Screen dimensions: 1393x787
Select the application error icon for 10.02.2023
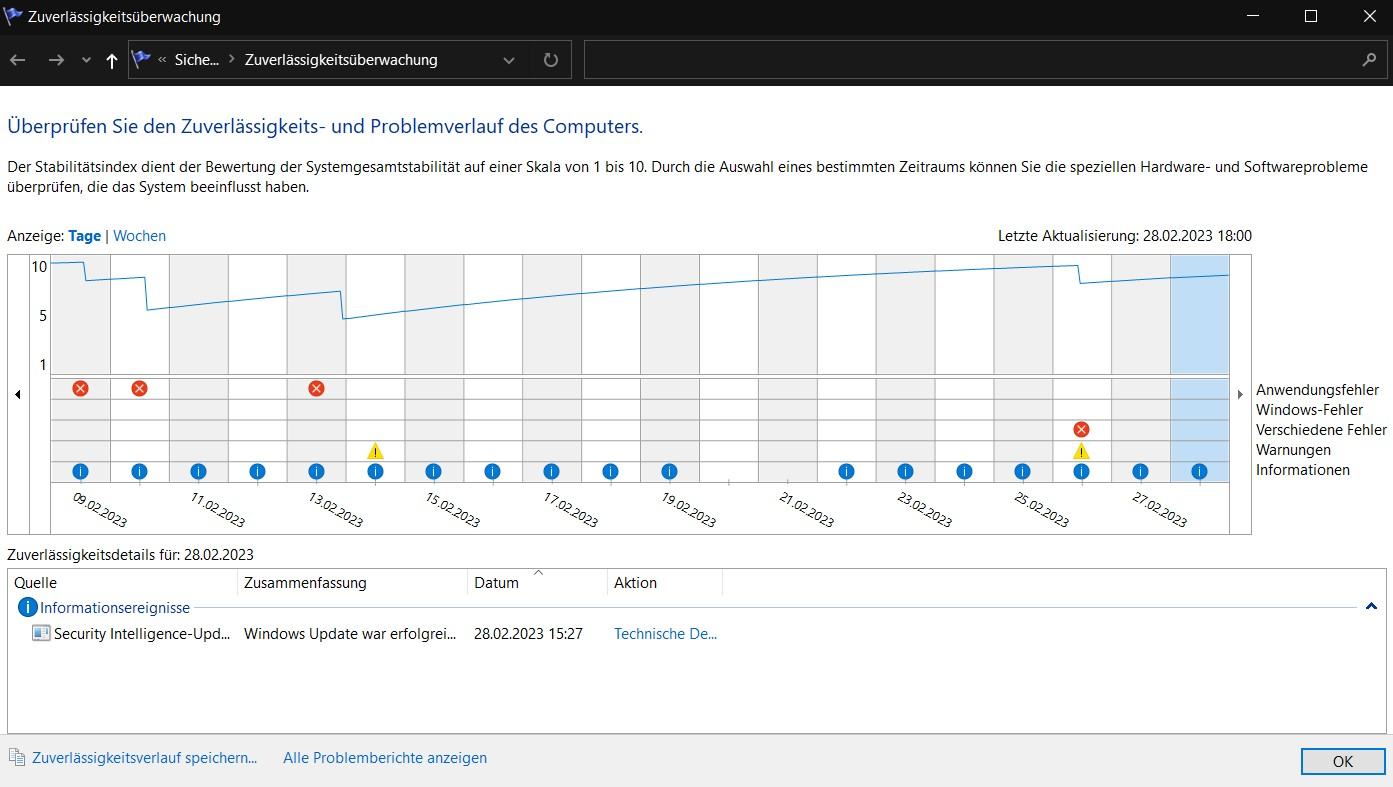(x=139, y=388)
